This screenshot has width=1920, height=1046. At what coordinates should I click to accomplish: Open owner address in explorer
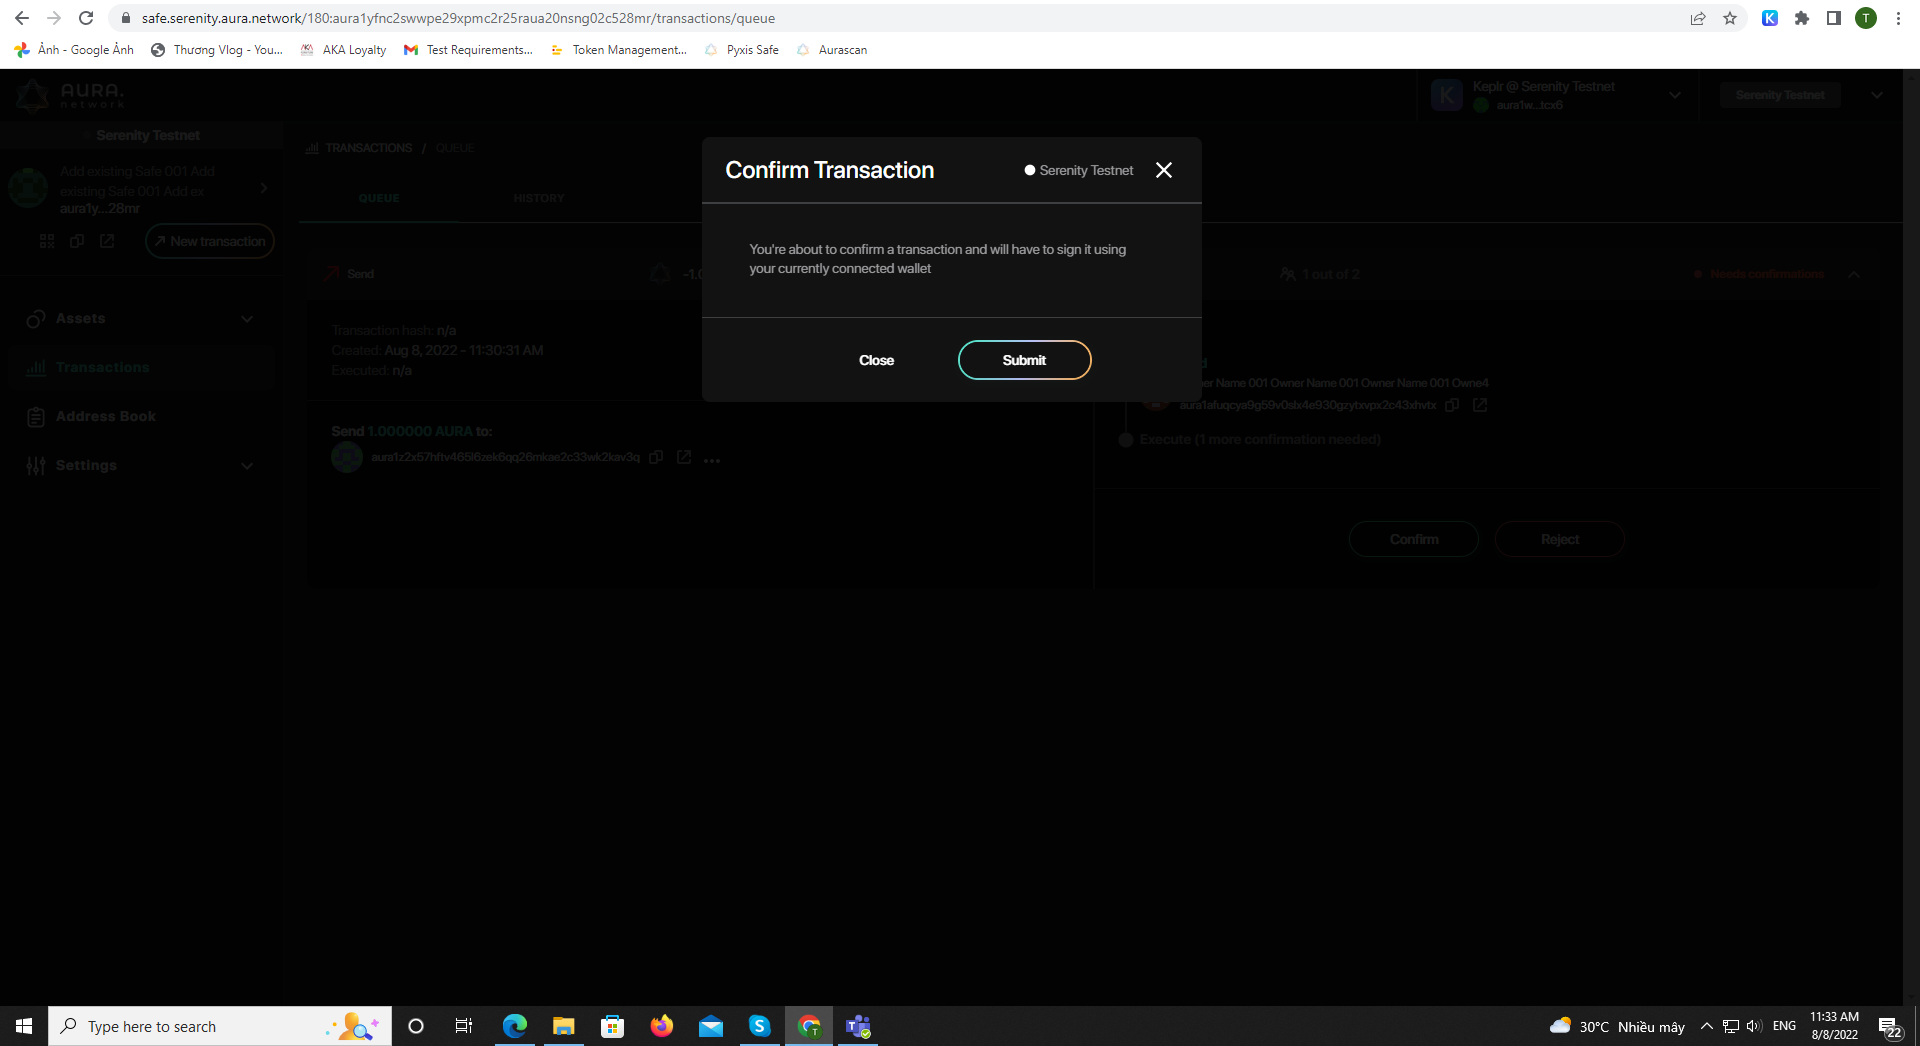click(x=1480, y=406)
